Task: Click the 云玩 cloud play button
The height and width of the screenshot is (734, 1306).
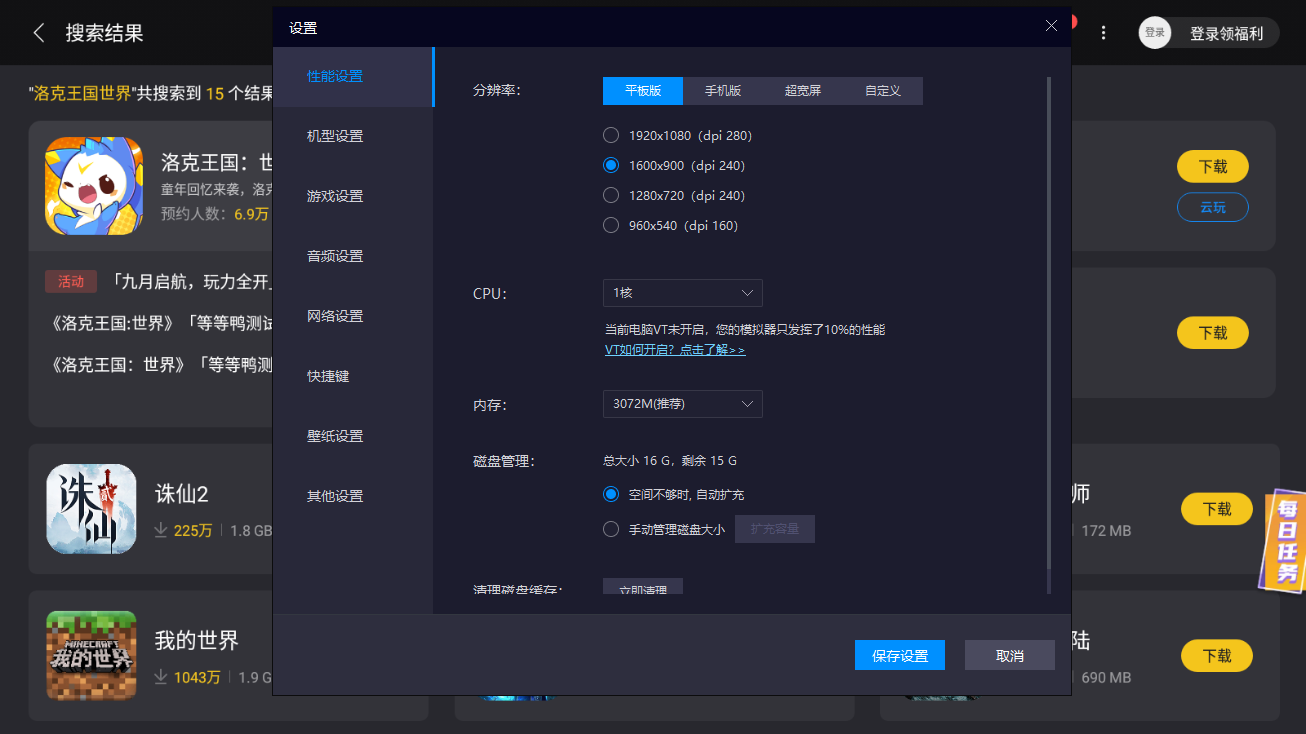Action: pyautogui.click(x=1213, y=207)
